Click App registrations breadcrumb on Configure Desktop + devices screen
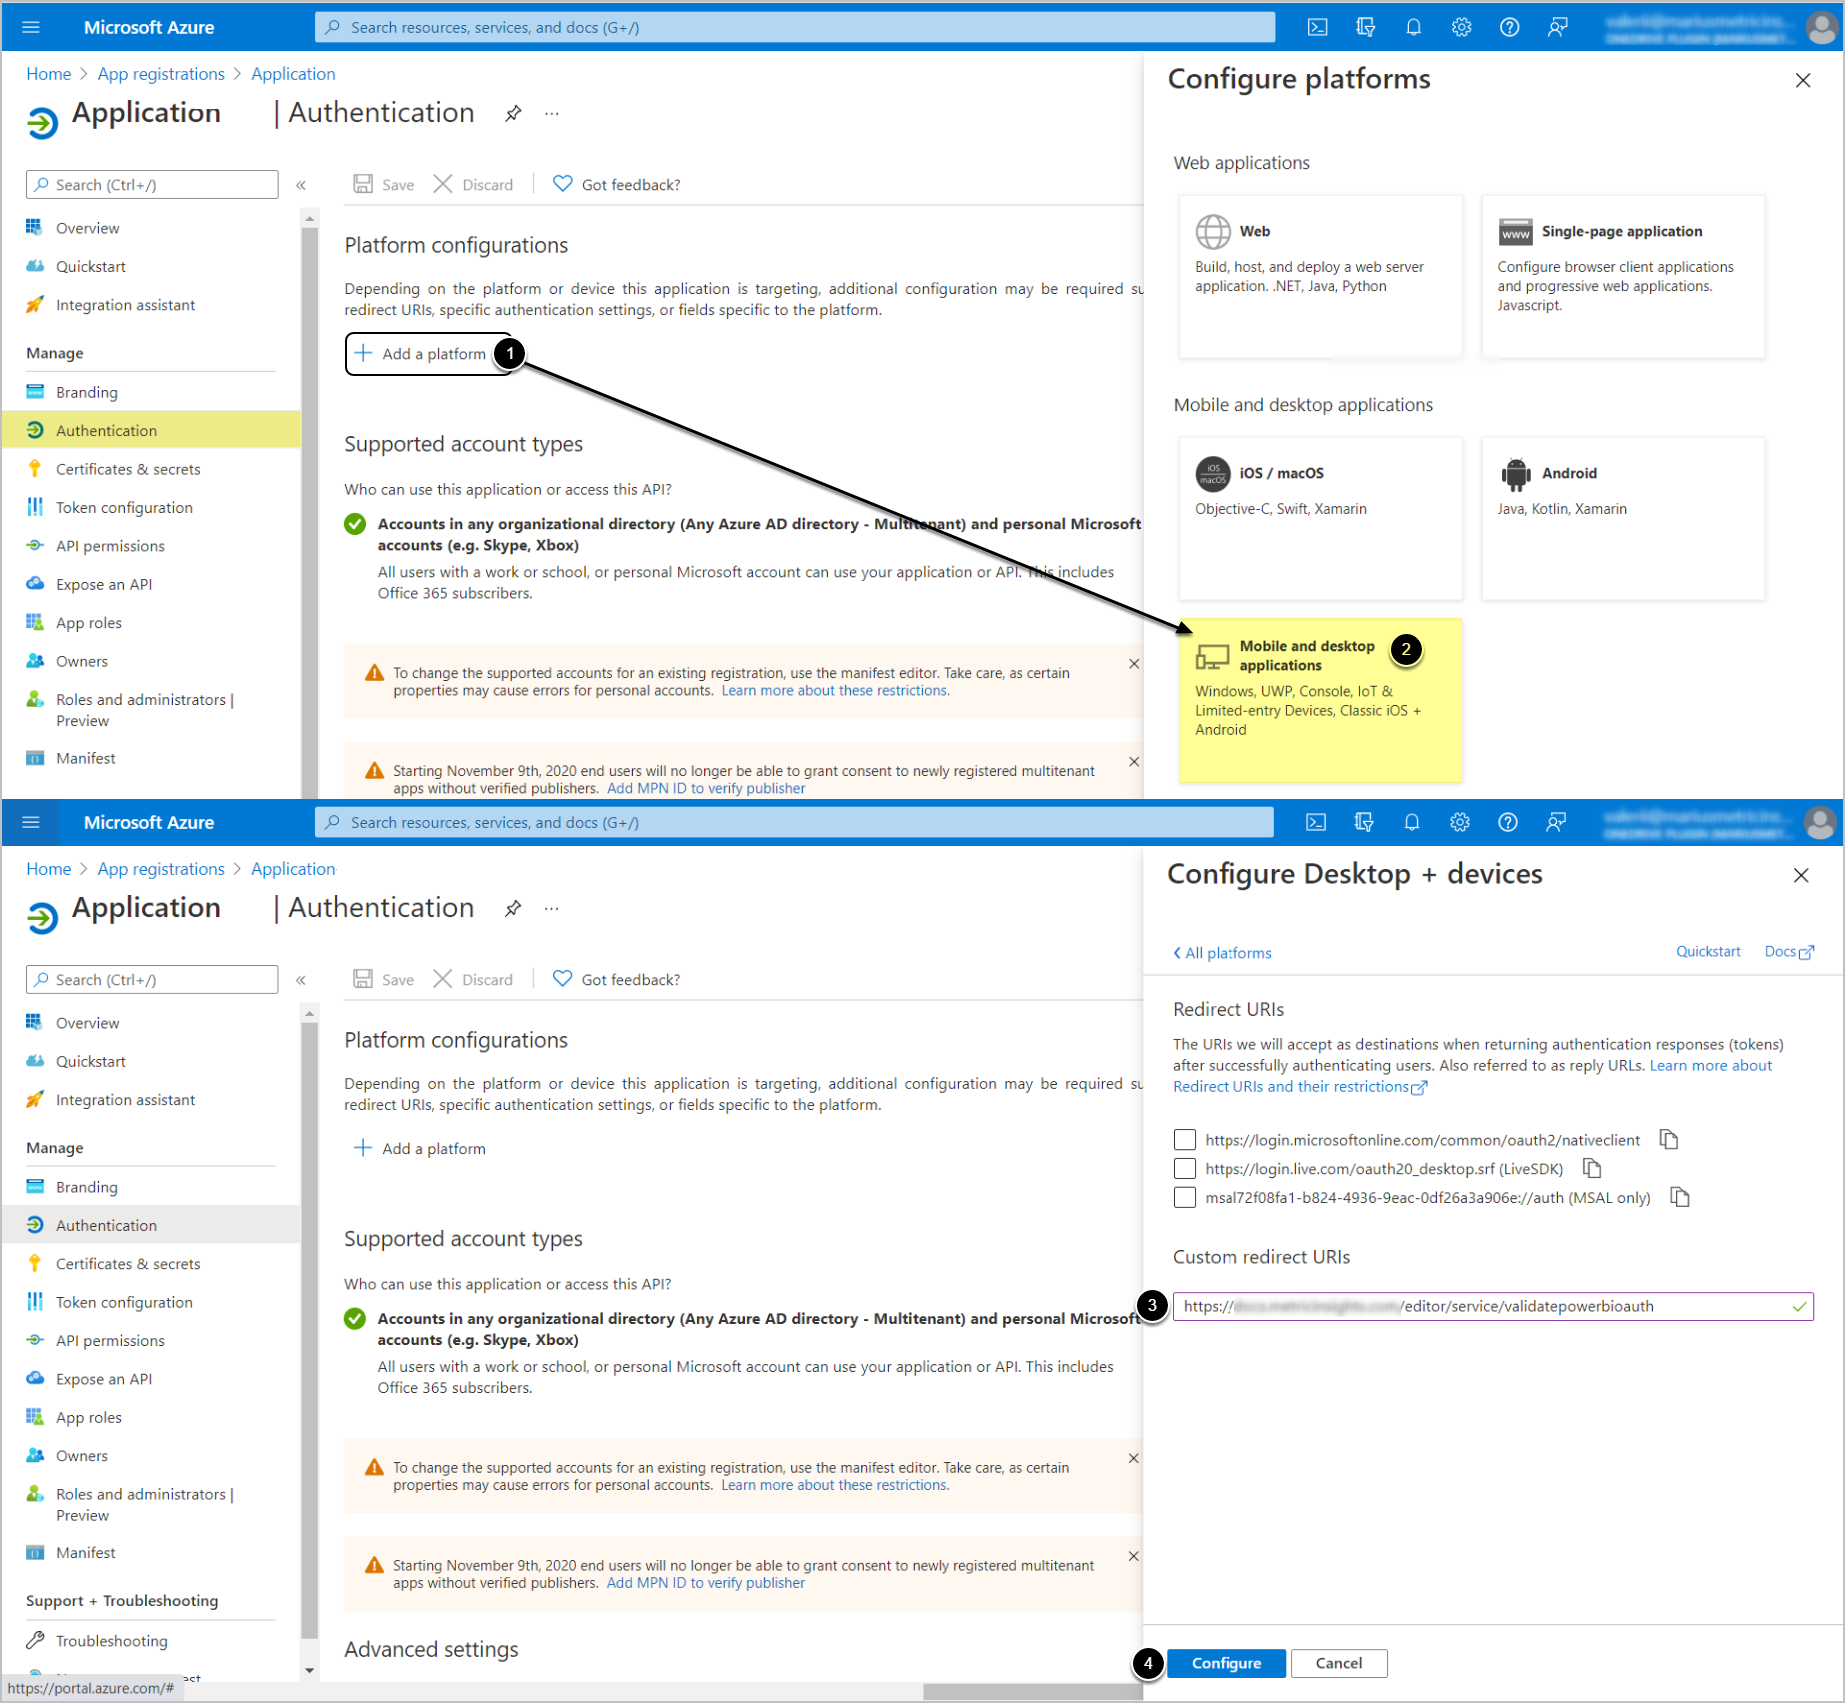Image resolution: width=1845 pixels, height=1703 pixels. [x=161, y=869]
